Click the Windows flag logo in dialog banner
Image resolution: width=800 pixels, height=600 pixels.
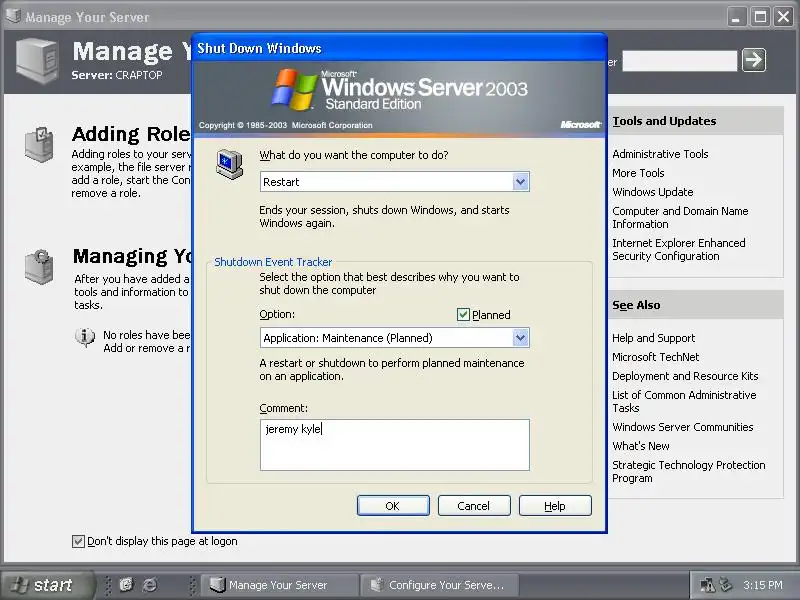coord(294,89)
